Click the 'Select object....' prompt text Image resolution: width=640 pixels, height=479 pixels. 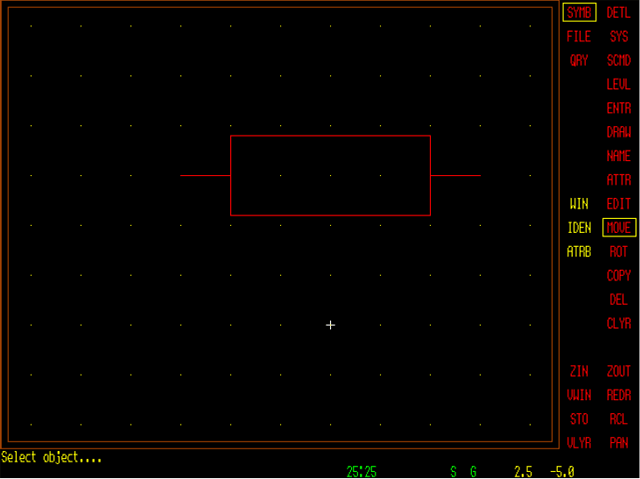point(51,458)
